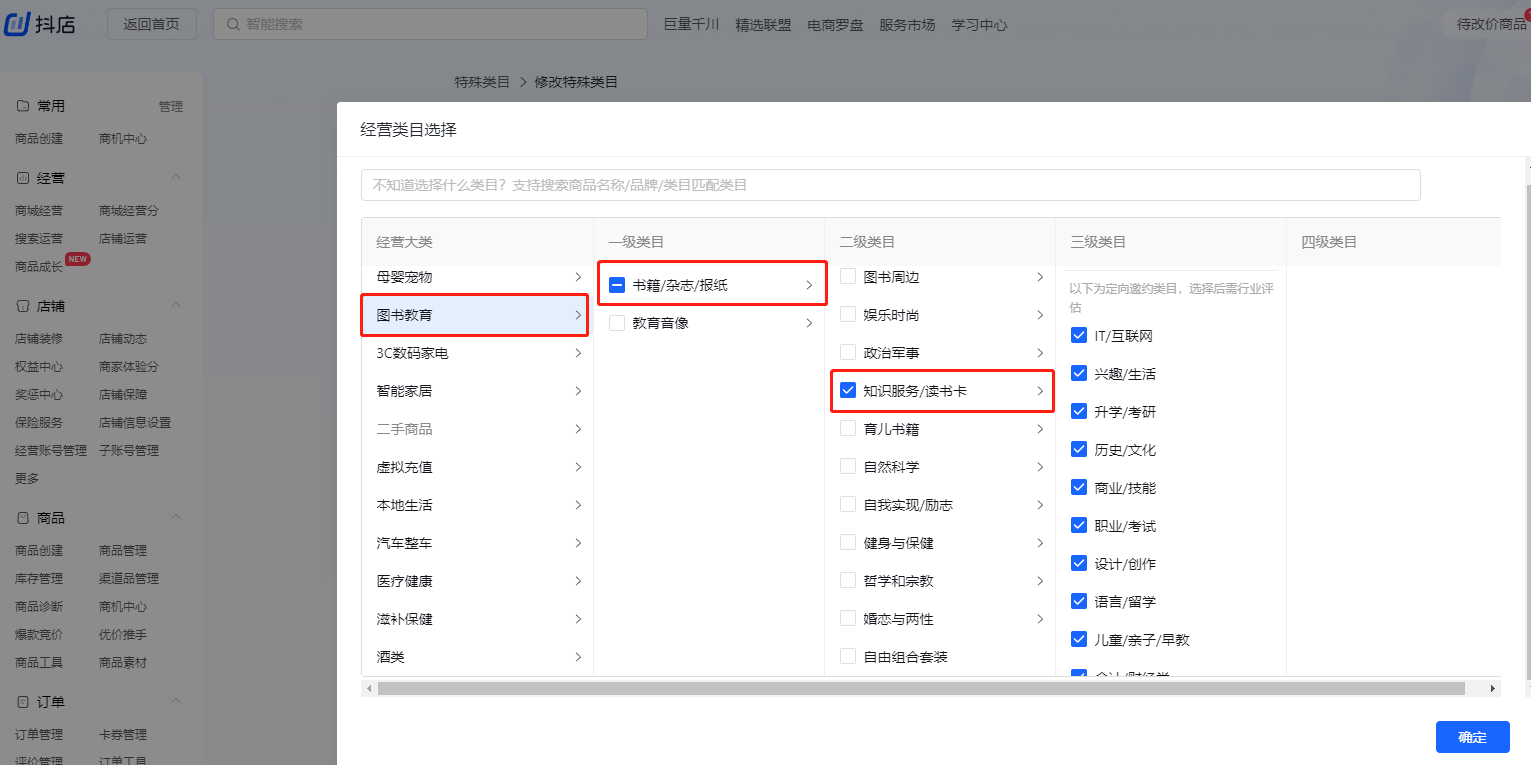Expand 知识服务/读书卡 chevron arrow
The width and height of the screenshot is (1531, 765).
(1040, 391)
